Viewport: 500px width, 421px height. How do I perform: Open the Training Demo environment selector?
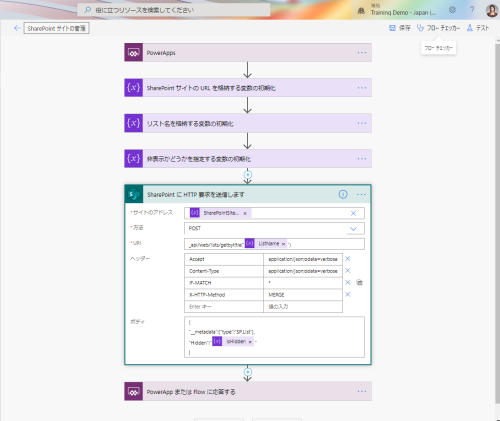coord(397,10)
